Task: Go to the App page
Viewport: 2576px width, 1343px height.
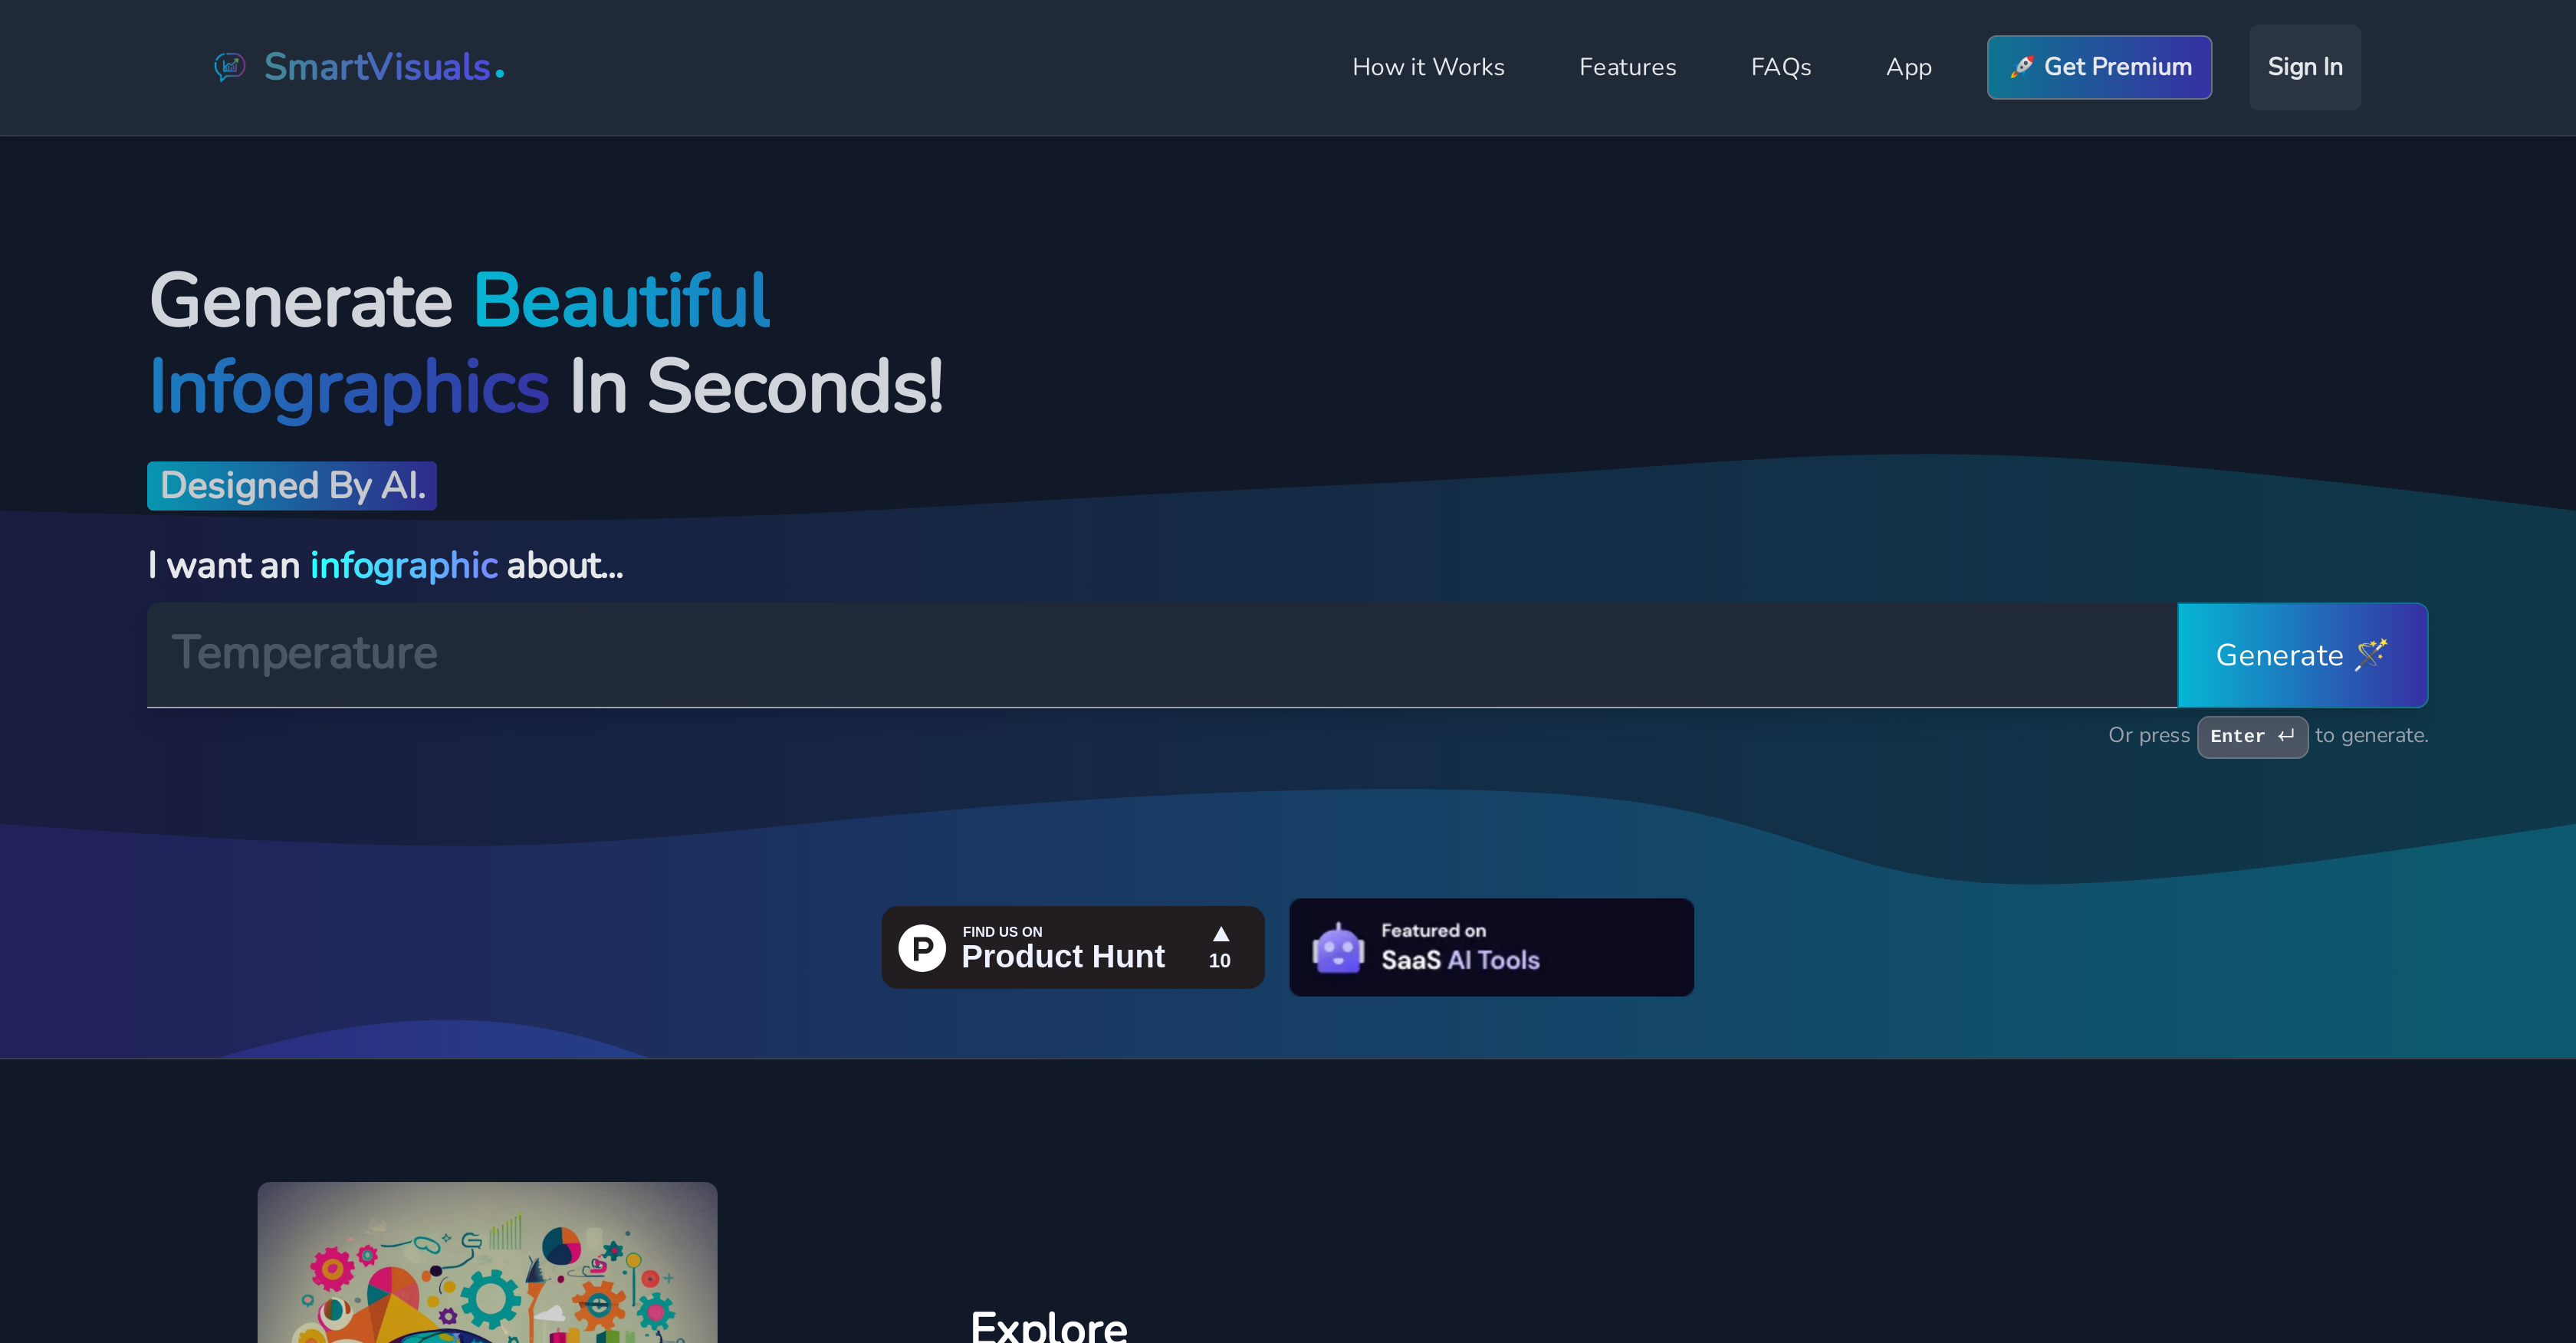Action: click(x=1908, y=67)
